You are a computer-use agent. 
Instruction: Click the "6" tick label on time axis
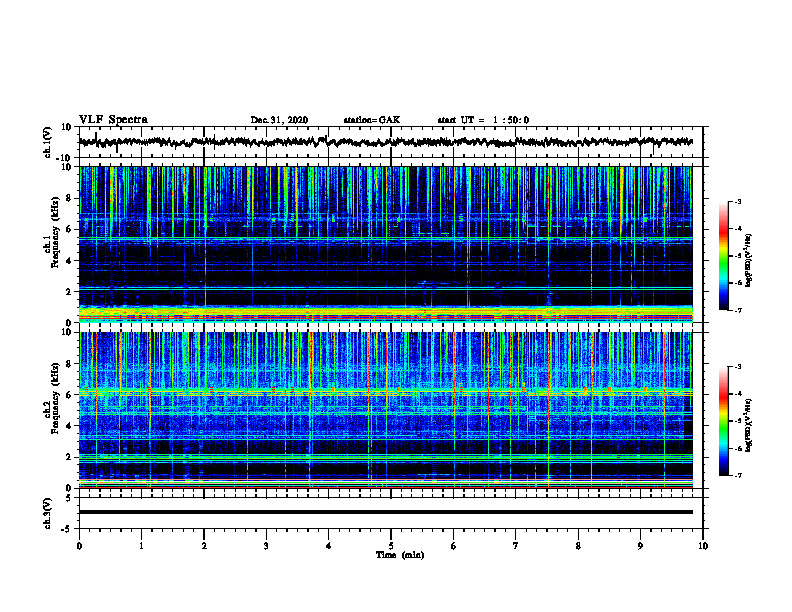point(453,546)
